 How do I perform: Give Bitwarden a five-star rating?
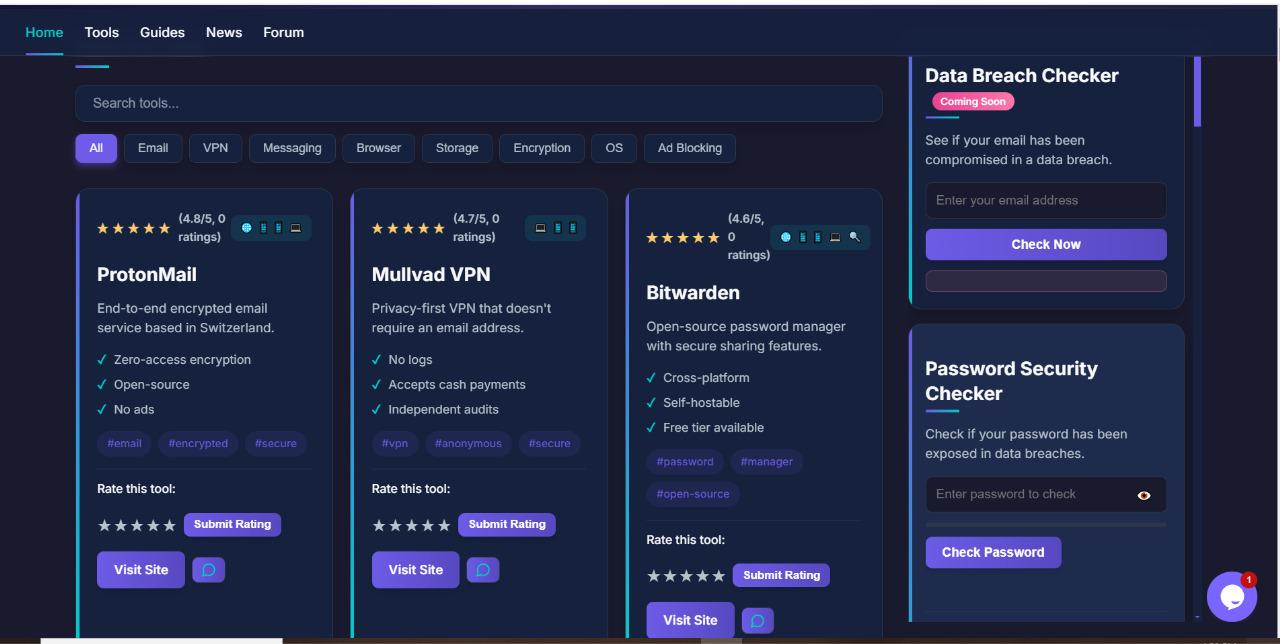pyautogui.click(x=719, y=576)
